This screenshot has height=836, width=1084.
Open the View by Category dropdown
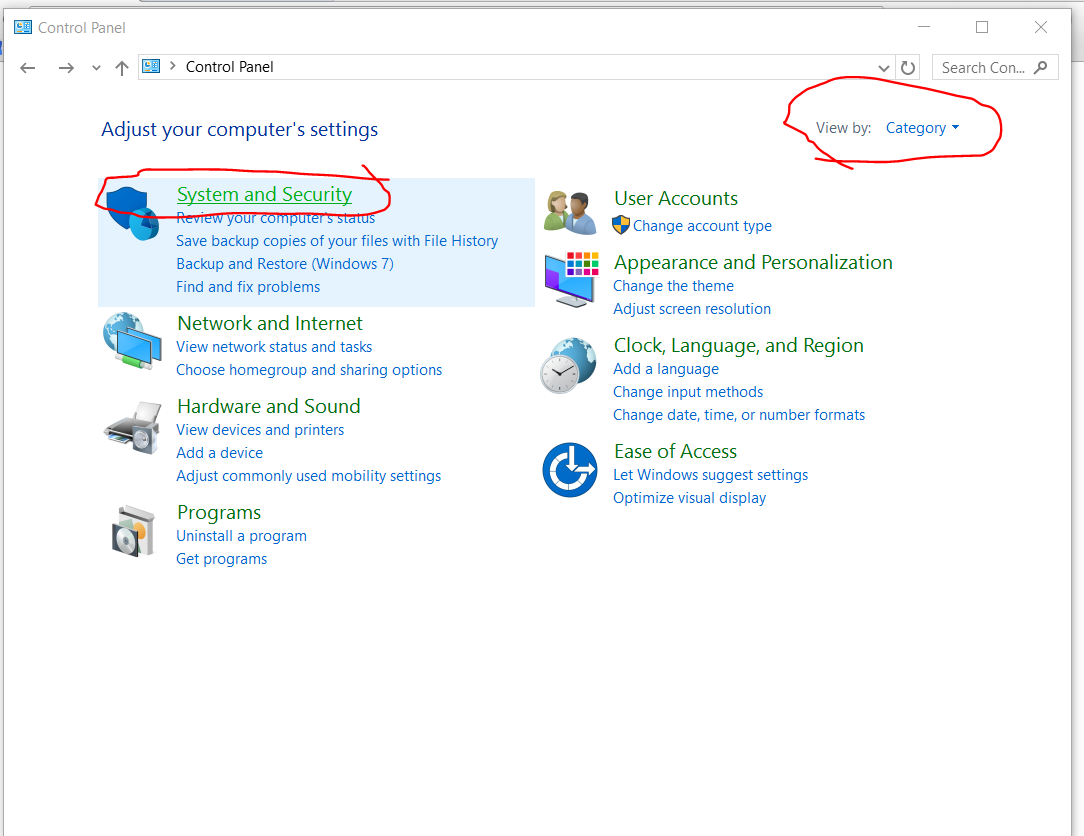pos(922,128)
